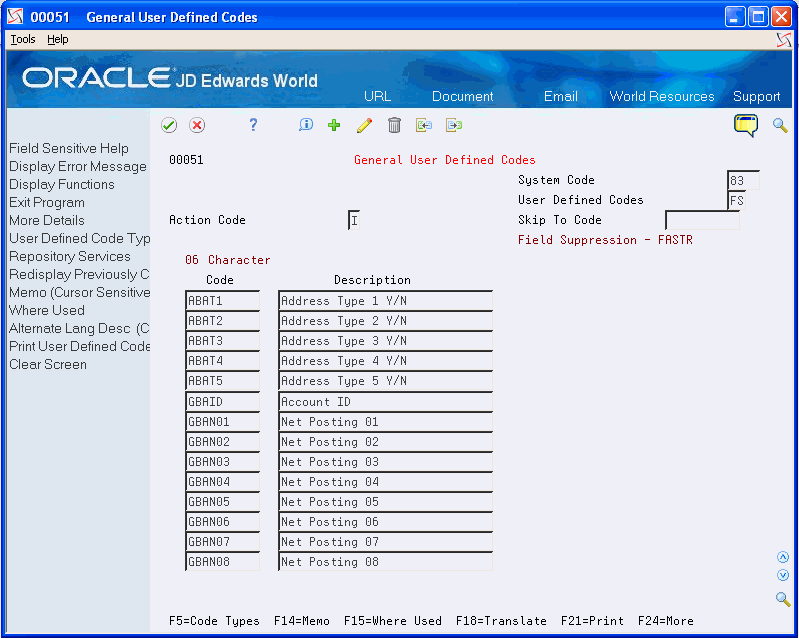Image resolution: width=799 pixels, height=638 pixels.
Task: Click the page up circle arrow icon
Action: [783, 557]
